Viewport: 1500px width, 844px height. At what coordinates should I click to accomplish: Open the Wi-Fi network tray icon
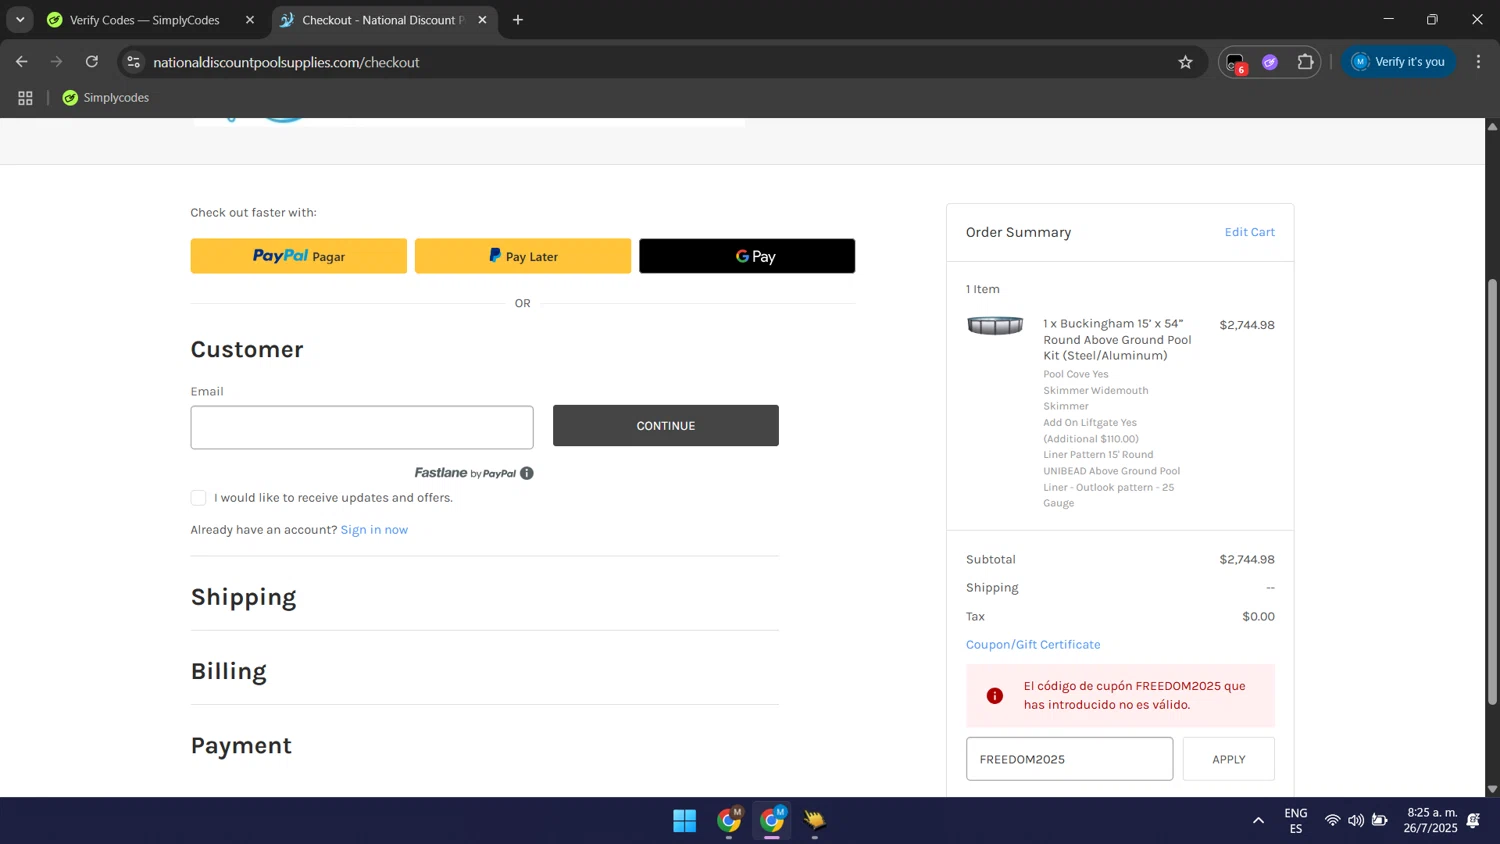[x=1332, y=821]
